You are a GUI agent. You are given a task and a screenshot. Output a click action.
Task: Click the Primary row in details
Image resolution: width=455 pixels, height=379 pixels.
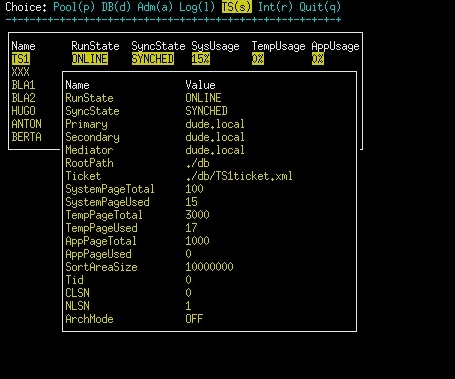pos(155,124)
